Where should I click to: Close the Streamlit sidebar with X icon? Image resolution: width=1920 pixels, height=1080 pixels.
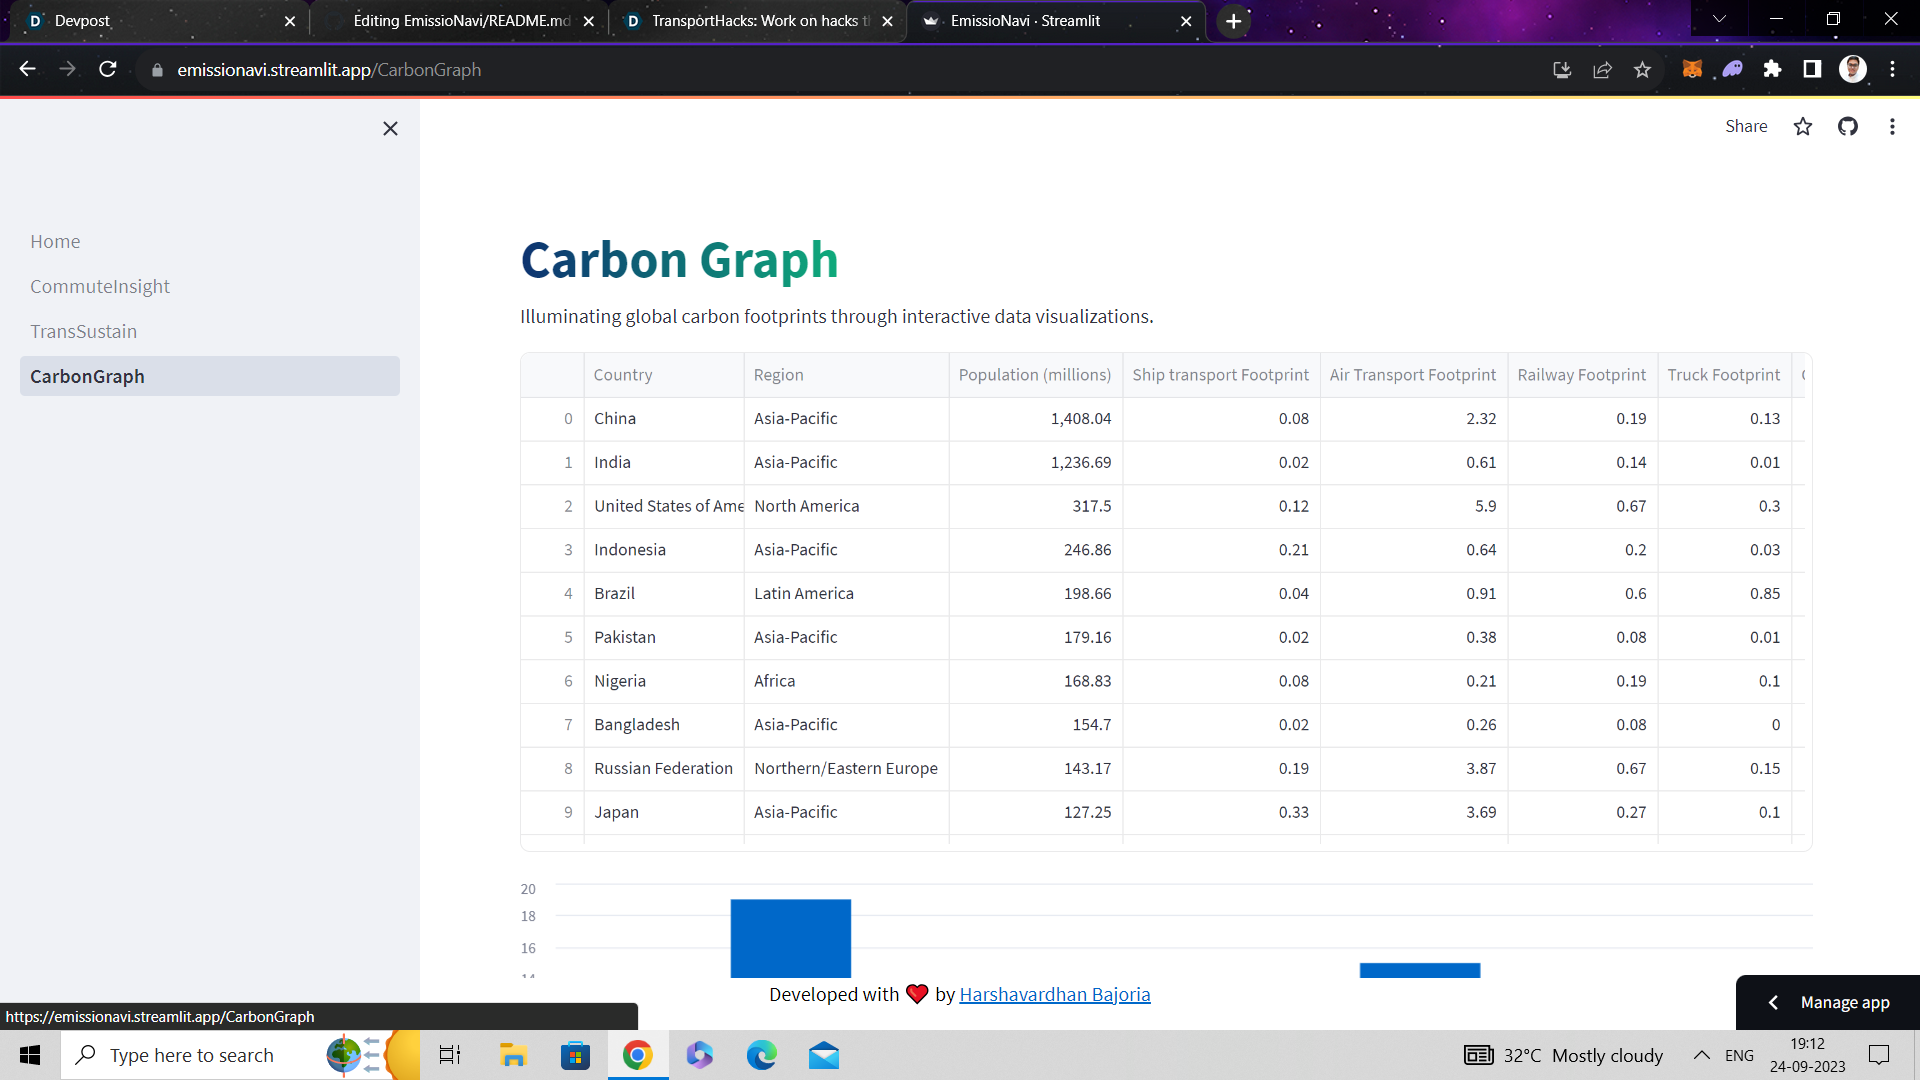pyautogui.click(x=390, y=128)
